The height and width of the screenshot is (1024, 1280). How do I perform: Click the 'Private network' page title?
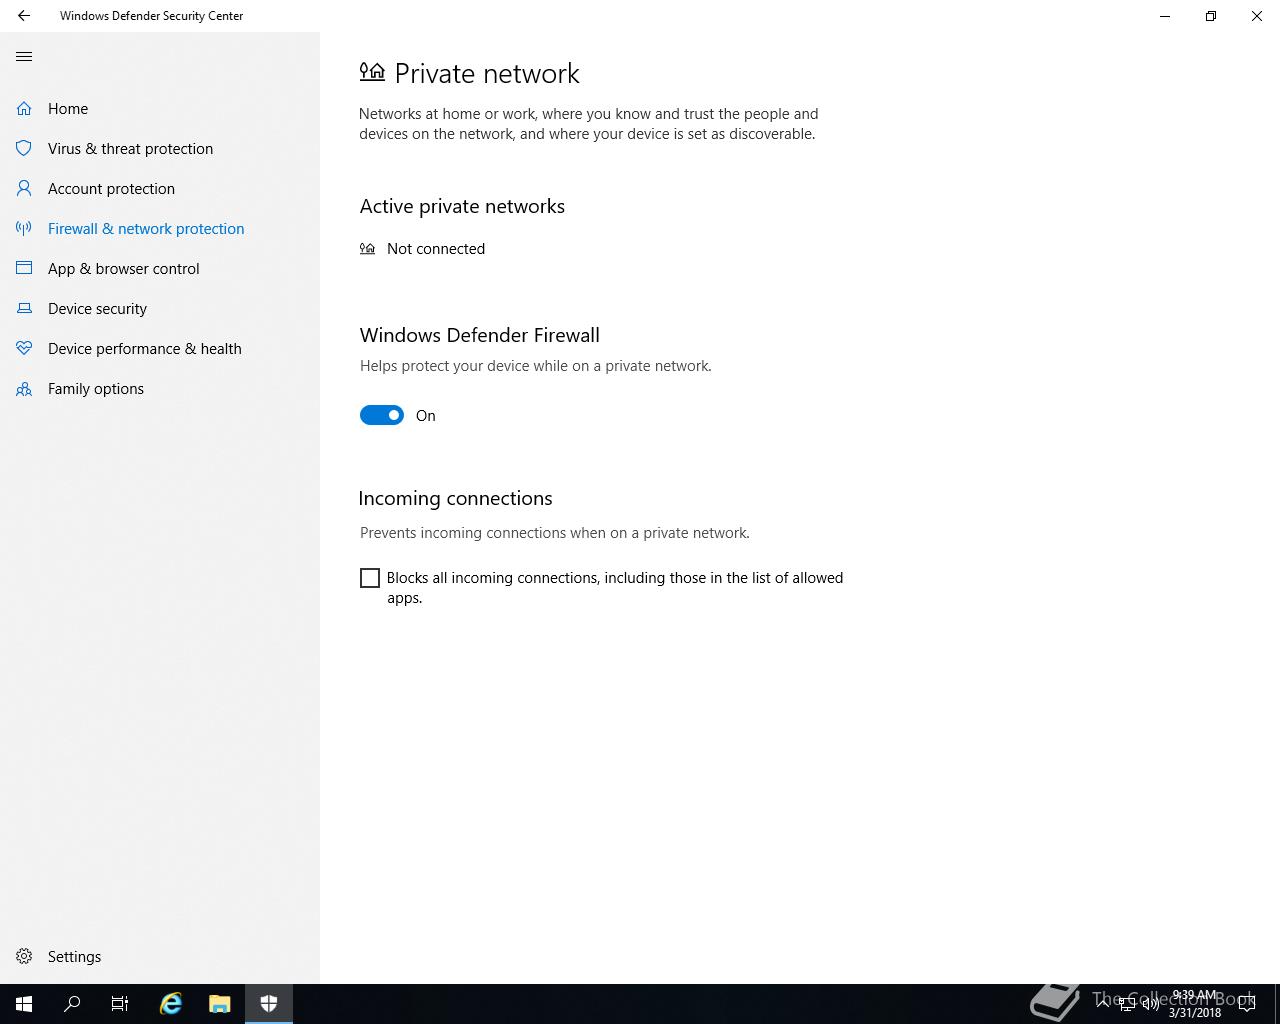pyautogui.click(x=487, y=73)
